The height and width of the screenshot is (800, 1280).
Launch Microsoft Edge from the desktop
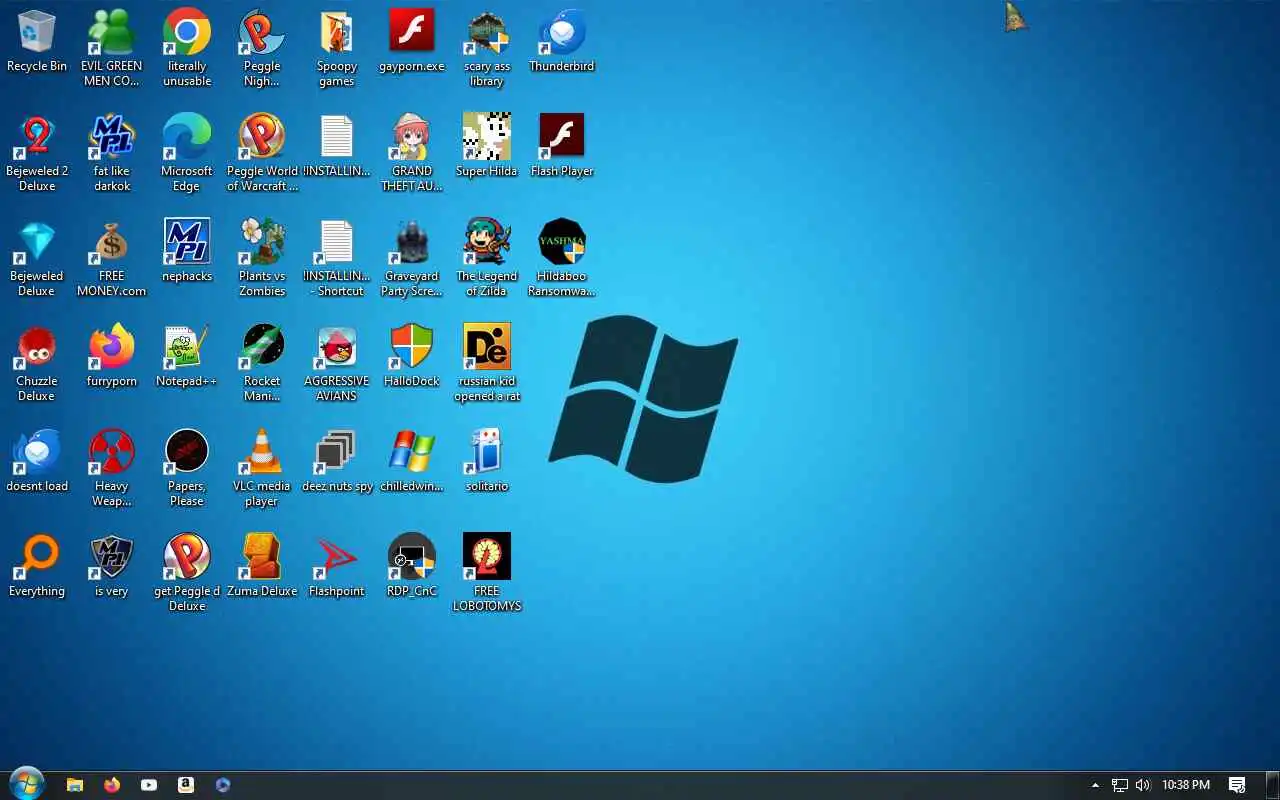coord(187,154)
